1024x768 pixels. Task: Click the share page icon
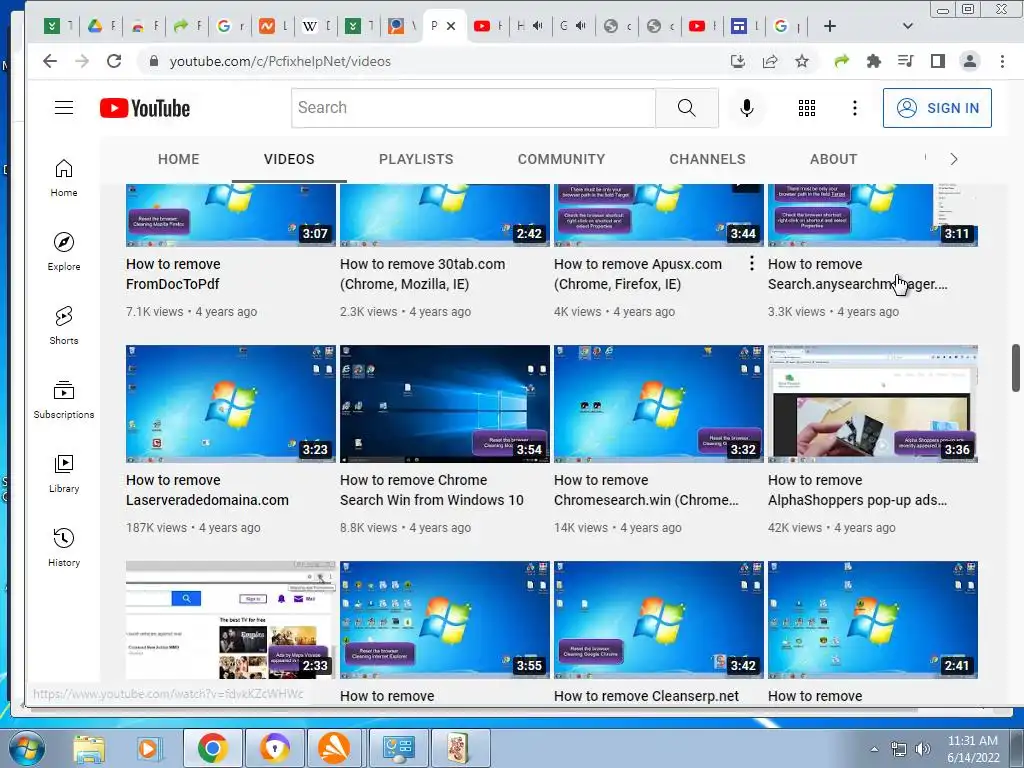point(770,61)
